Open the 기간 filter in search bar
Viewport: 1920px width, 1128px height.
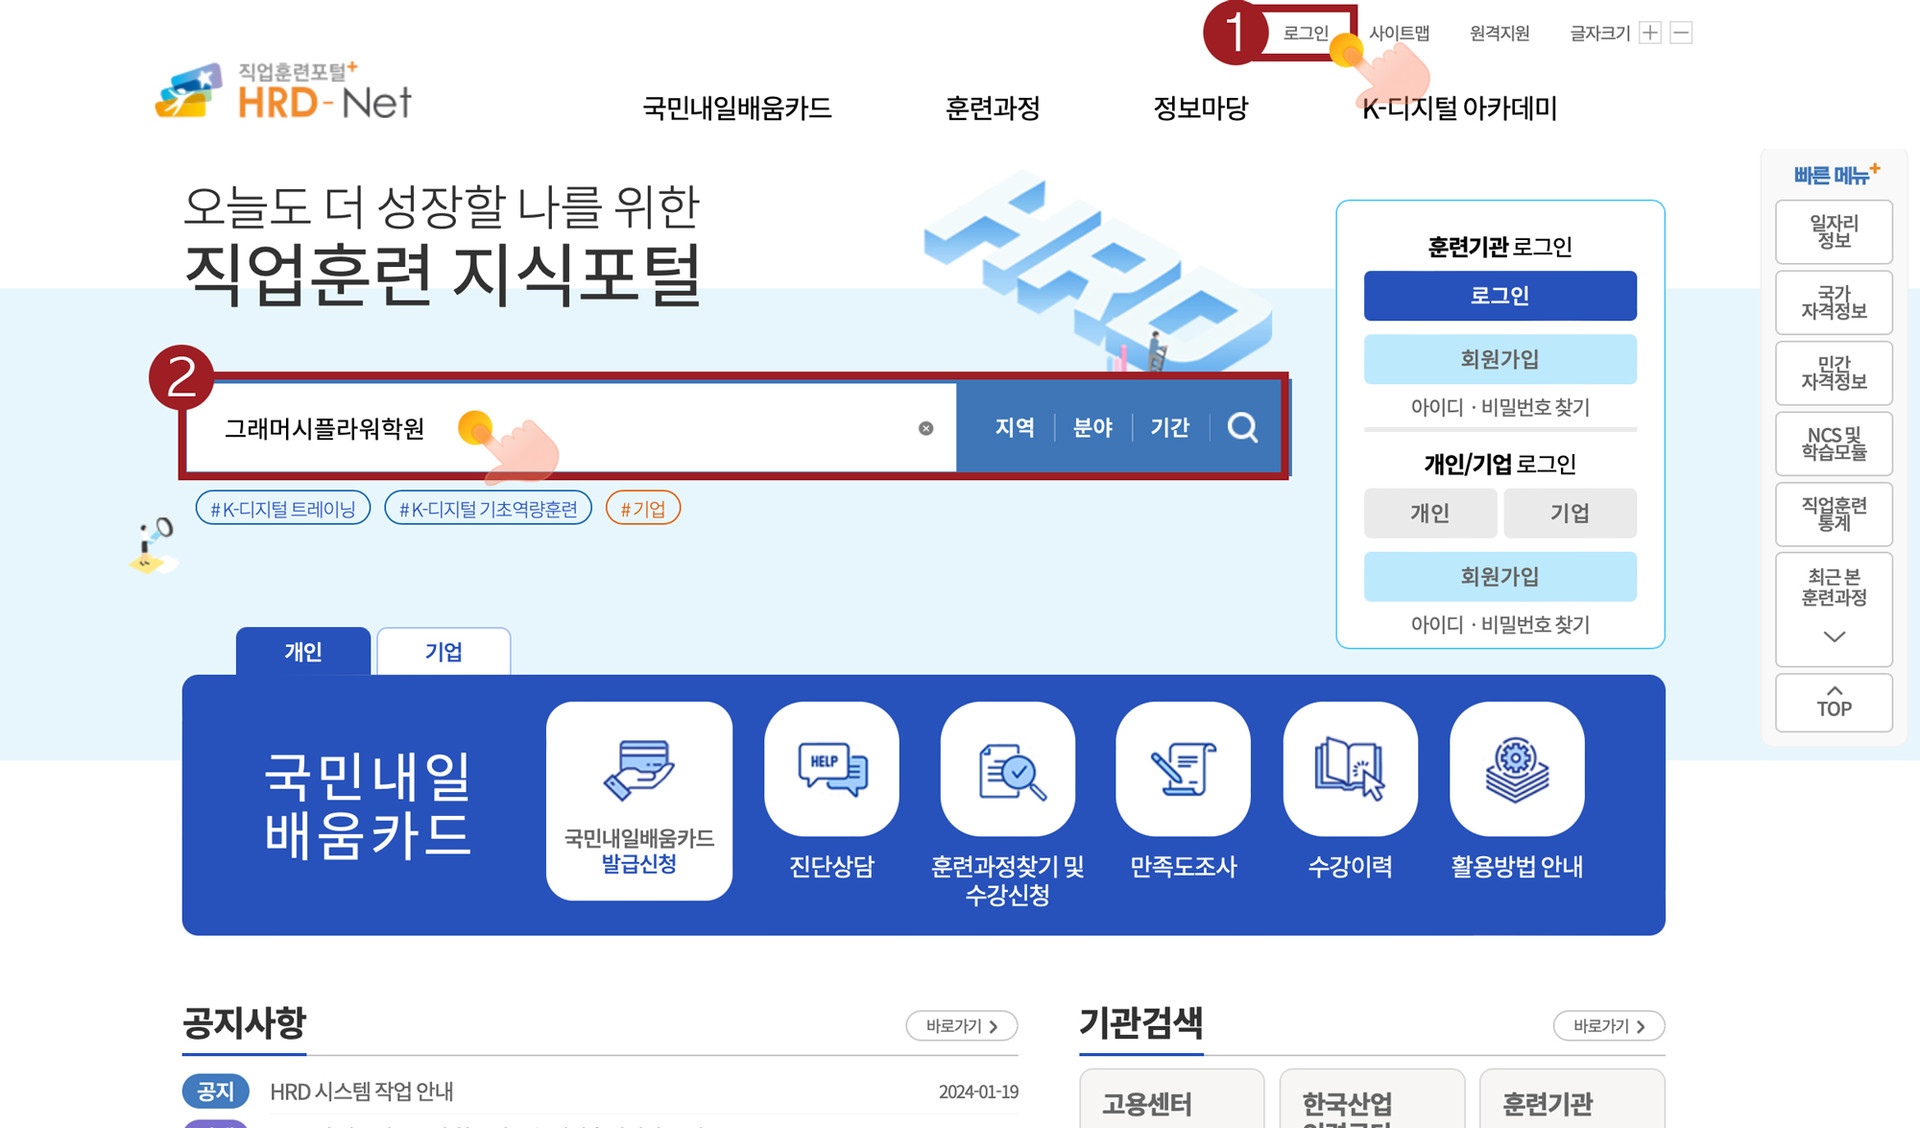1169,428
